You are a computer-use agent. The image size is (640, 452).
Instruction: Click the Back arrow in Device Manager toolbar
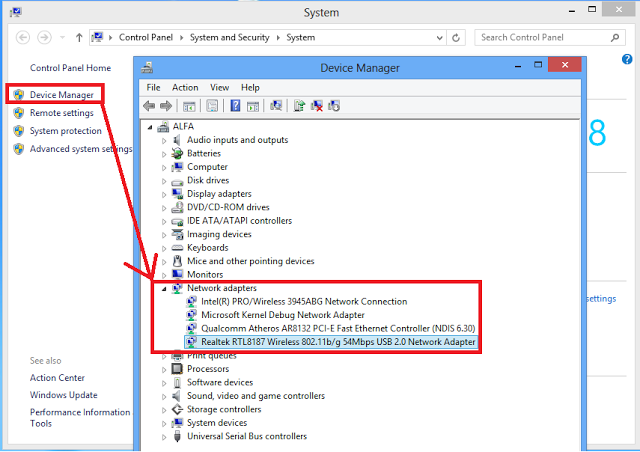click(x=149, y=106)
